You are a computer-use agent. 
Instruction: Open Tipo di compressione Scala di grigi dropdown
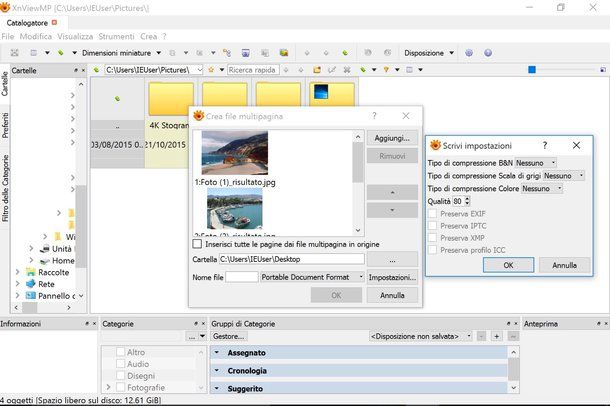click(x=564, y=175)
